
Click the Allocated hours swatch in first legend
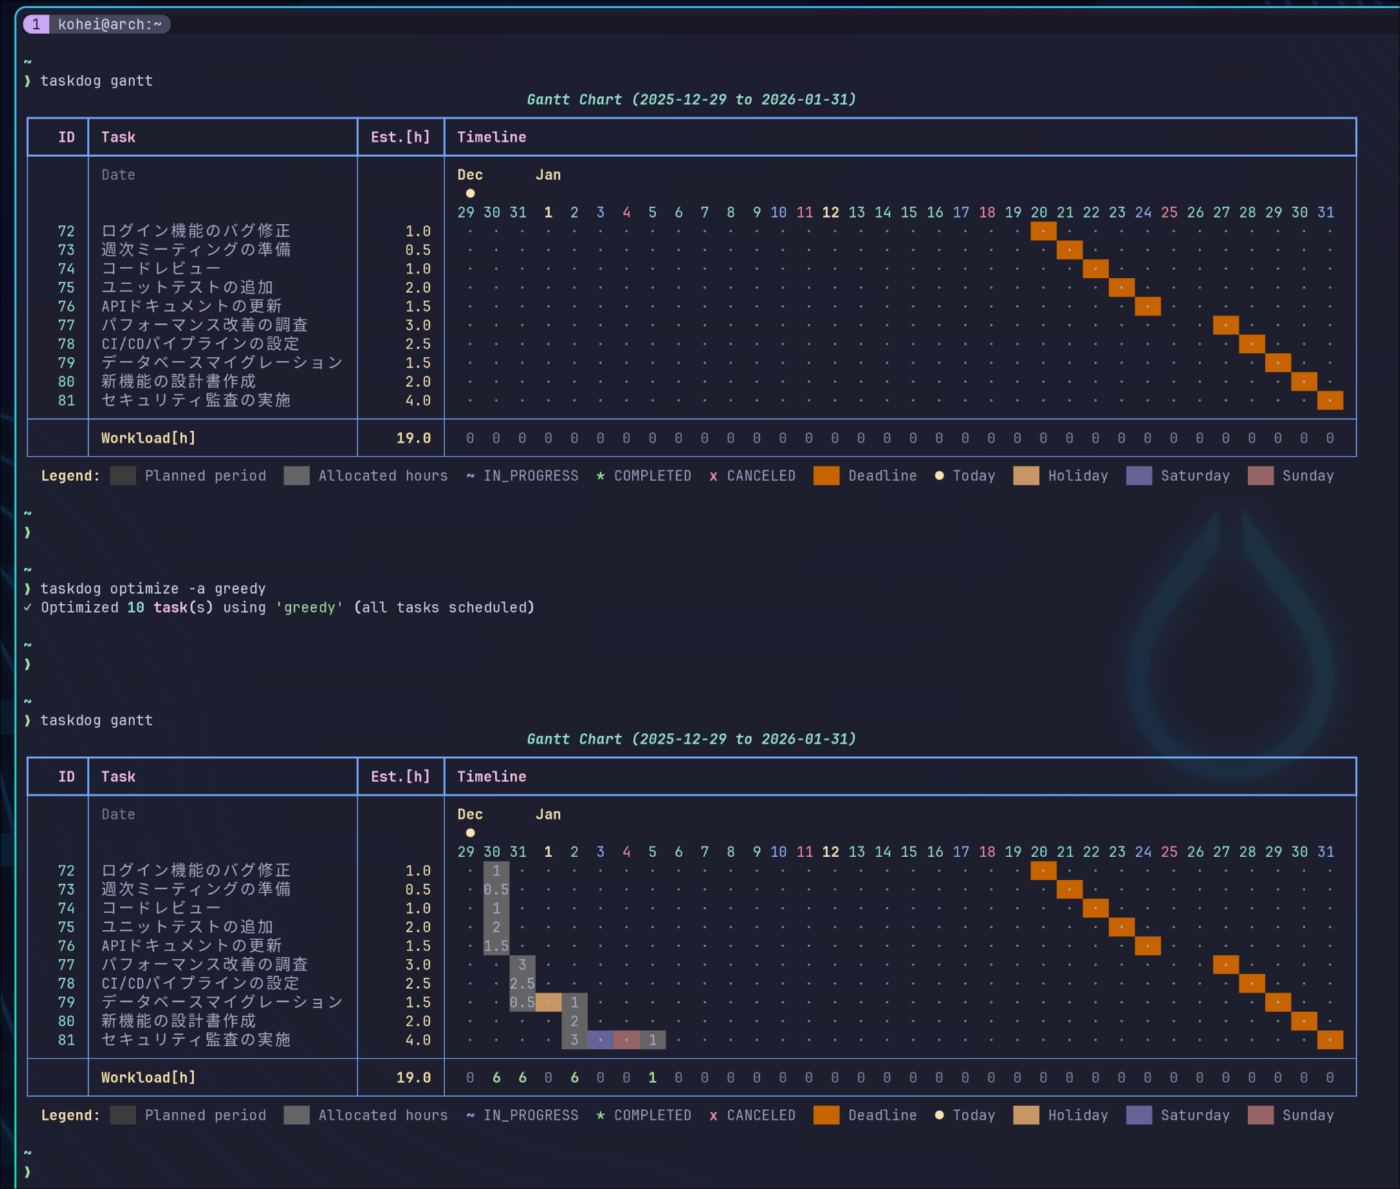coord(297,476)
